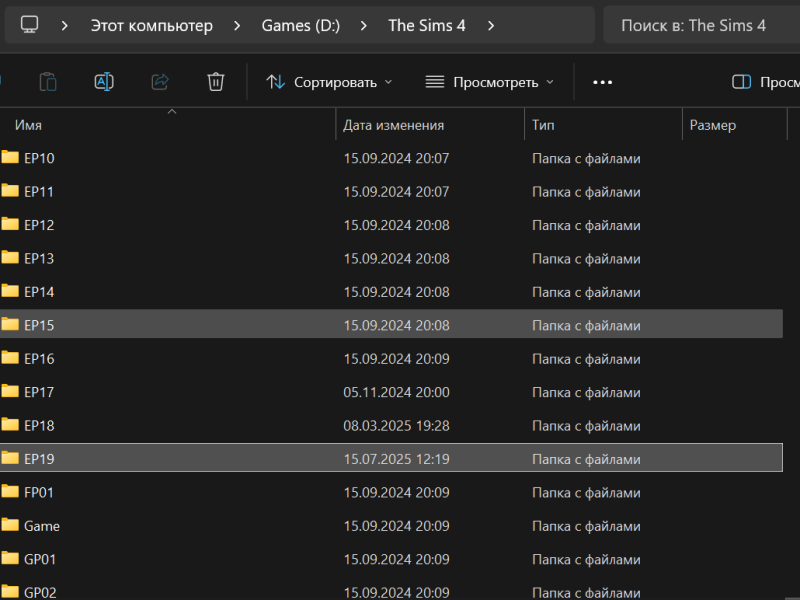The width and height of the screenshot is (800, 600).
Task: Click the GP01 folder icon
Action: point(10,558)
